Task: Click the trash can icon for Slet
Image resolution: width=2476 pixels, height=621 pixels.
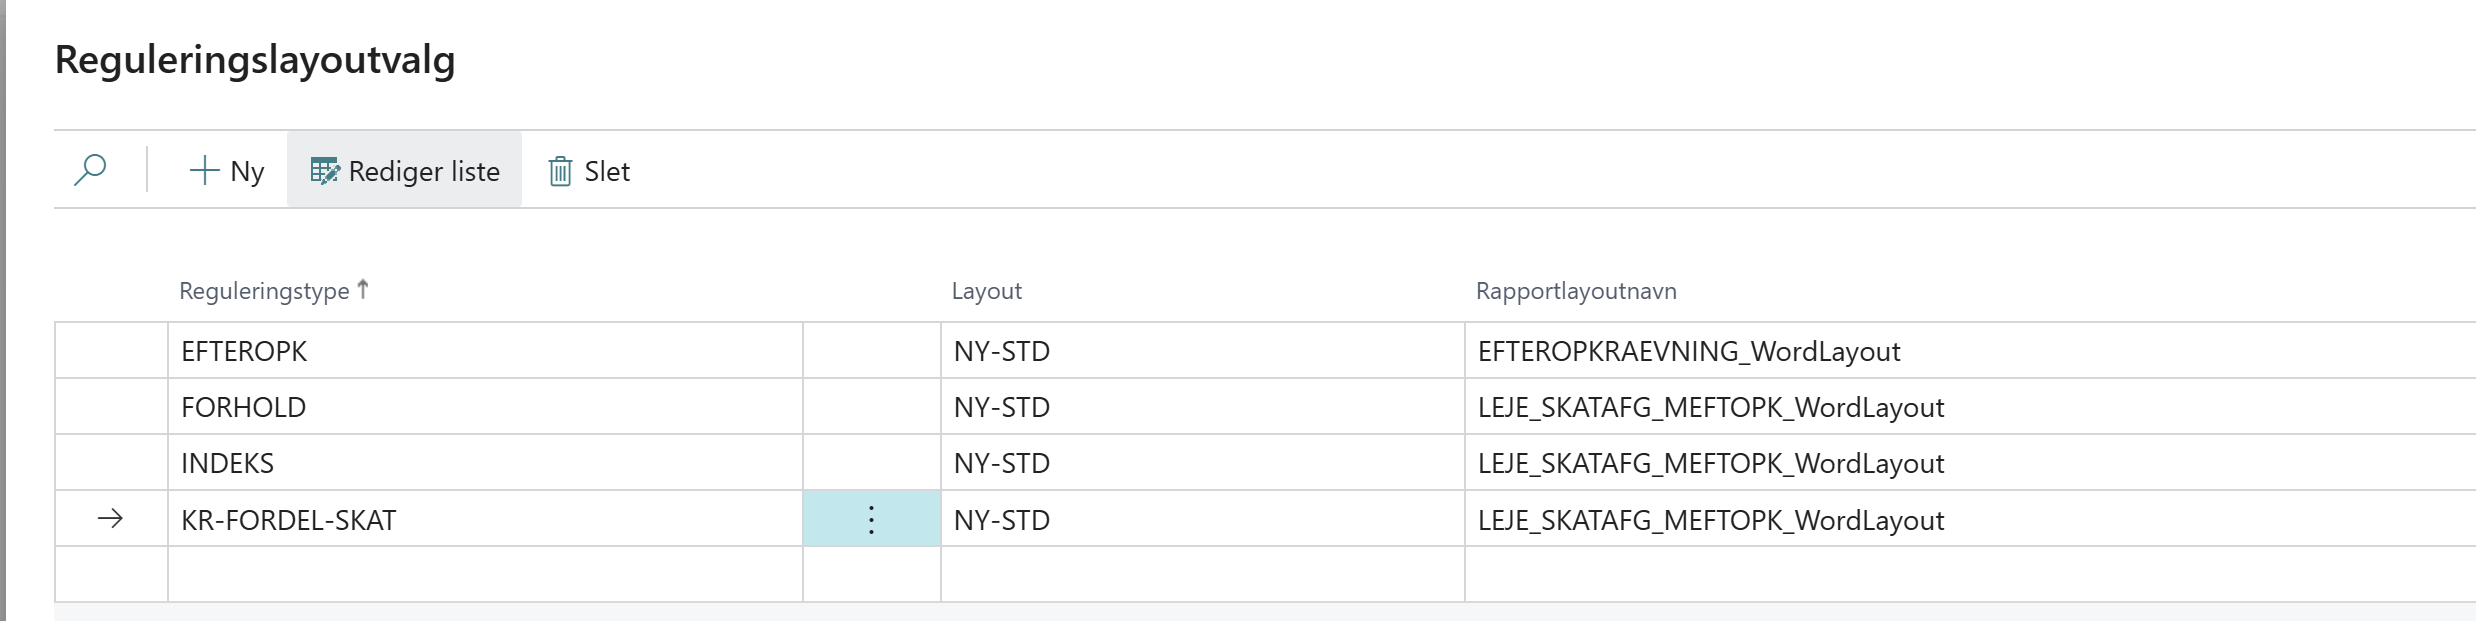Action: coord(560,171)
